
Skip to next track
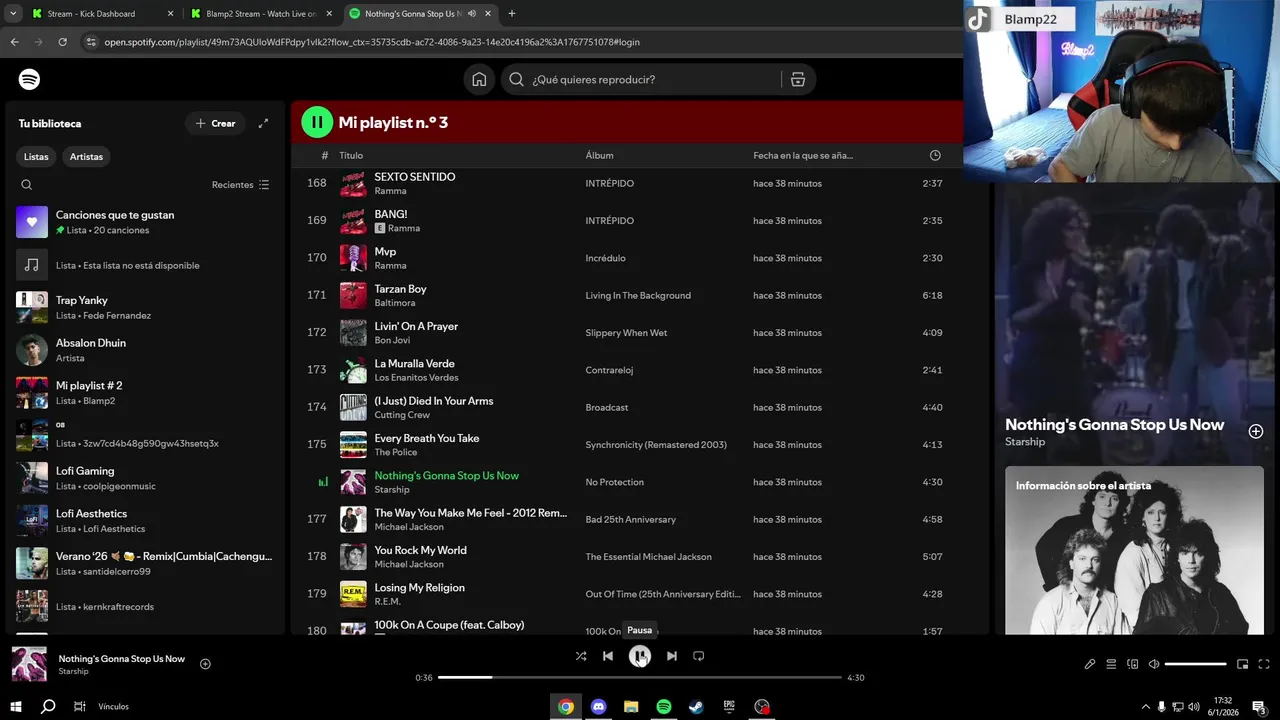pyautogui.click(x=672, y=656)
